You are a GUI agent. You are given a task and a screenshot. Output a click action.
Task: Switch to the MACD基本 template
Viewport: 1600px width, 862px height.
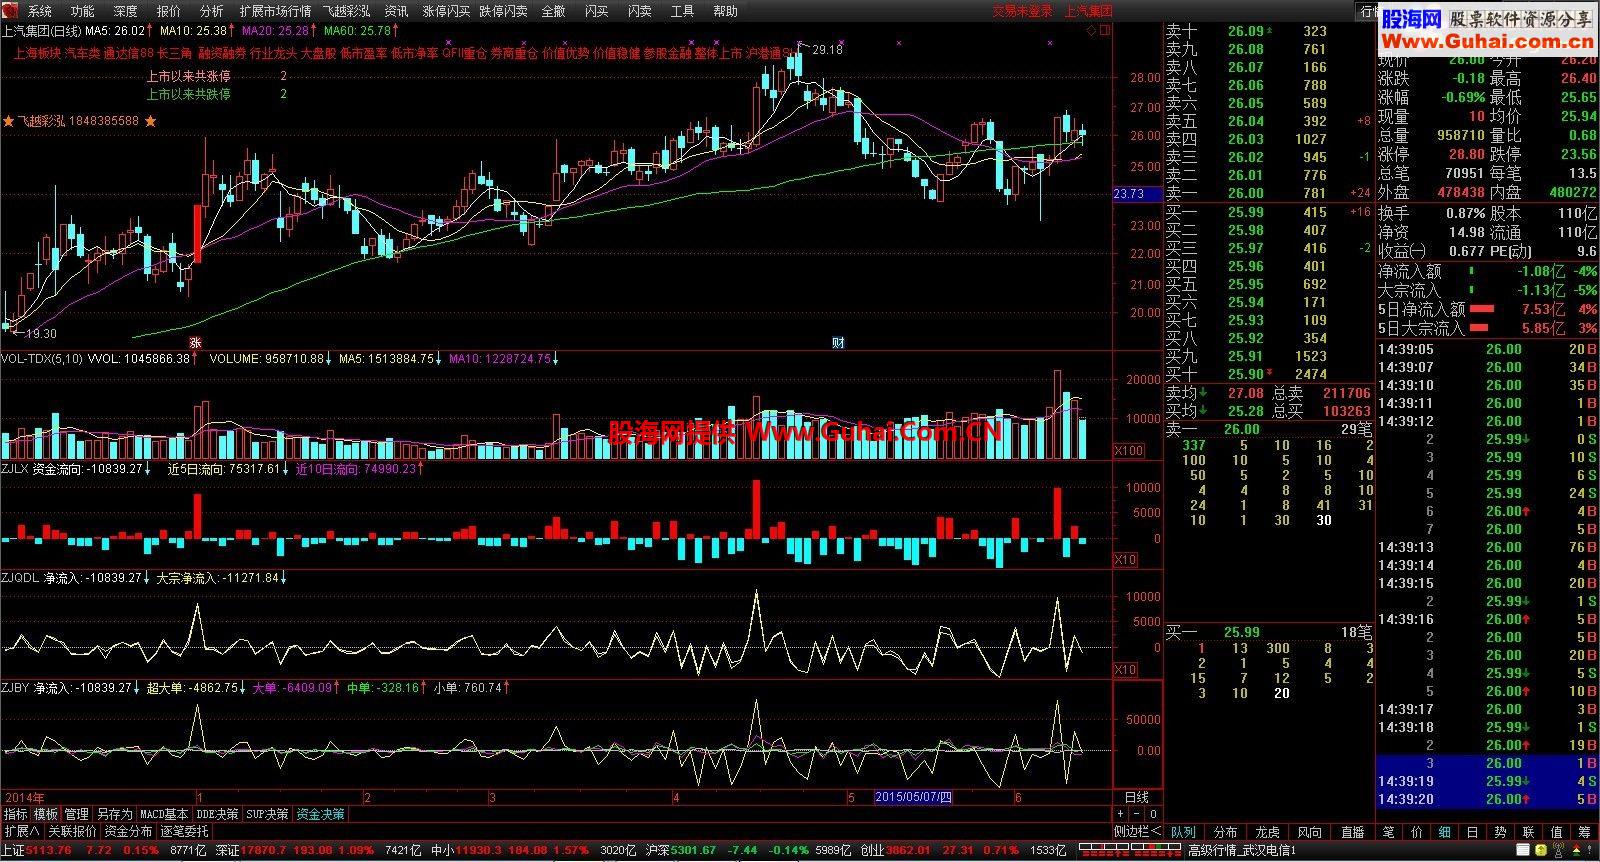click(x=164, y=814)
